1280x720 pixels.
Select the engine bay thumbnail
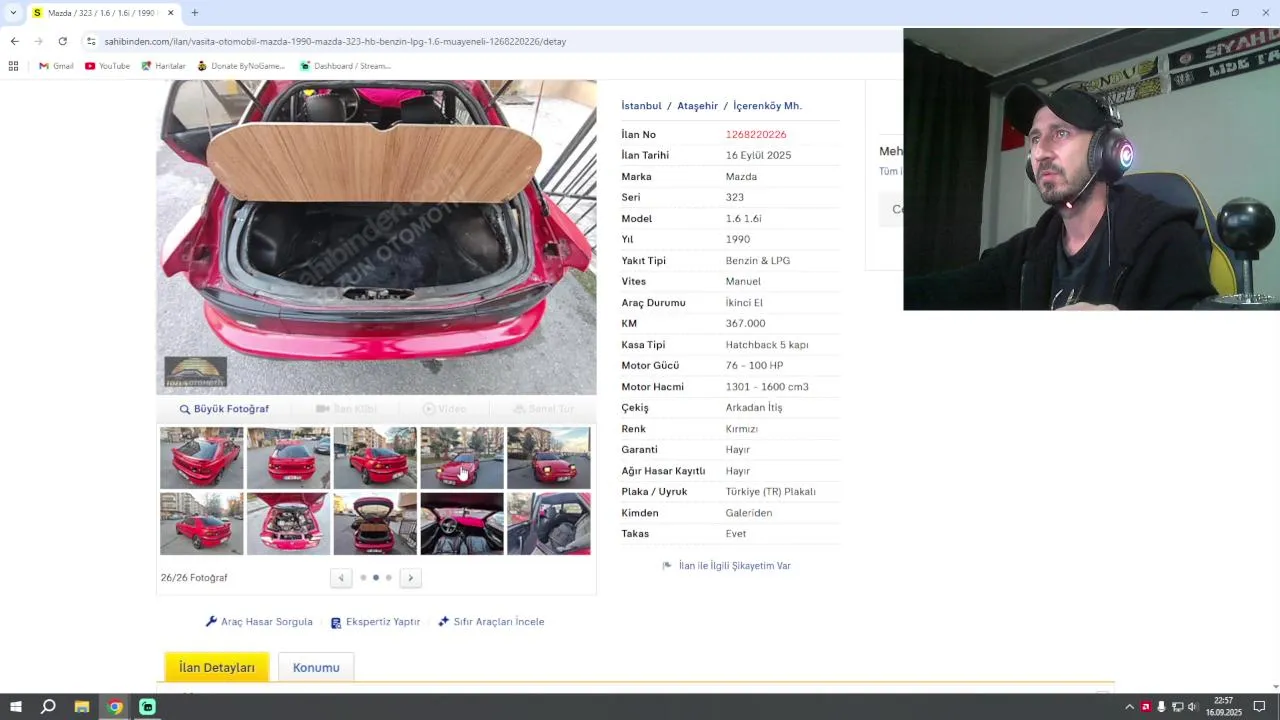pos(288,523)
